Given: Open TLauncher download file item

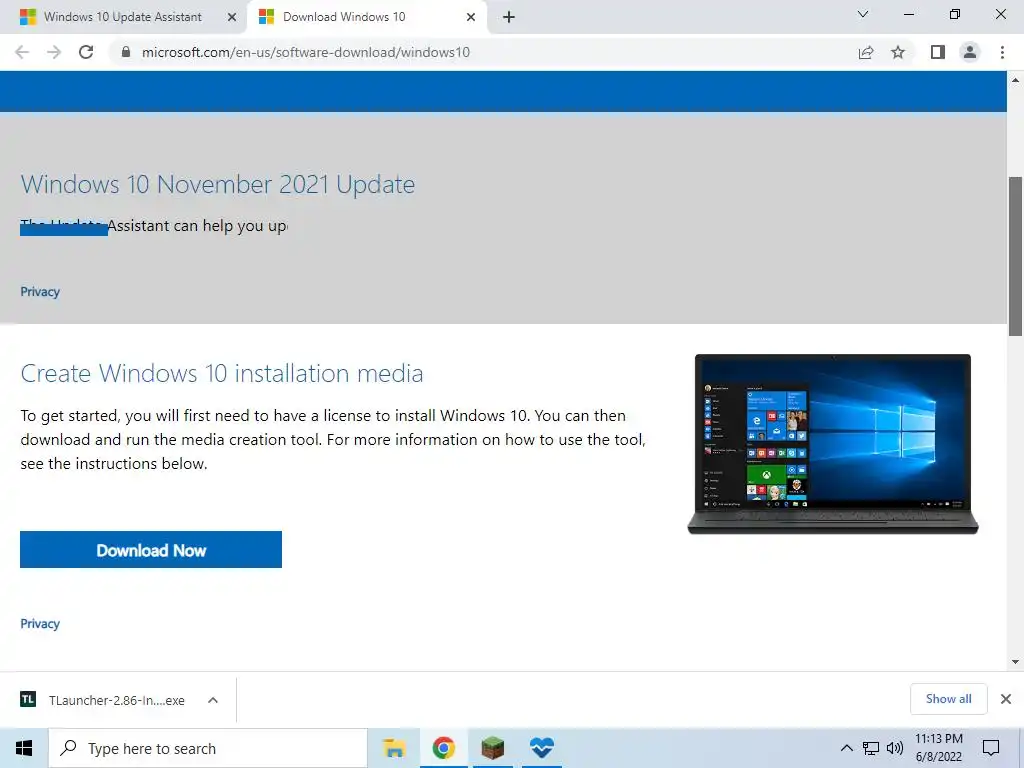Looking at the screenshot, I should 117,700.
